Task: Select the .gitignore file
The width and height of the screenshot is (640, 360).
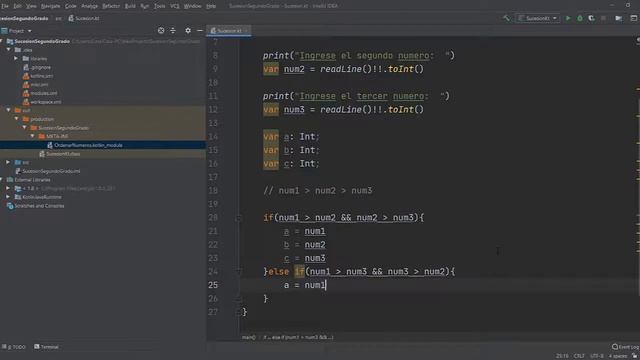Action: [37, 67]
